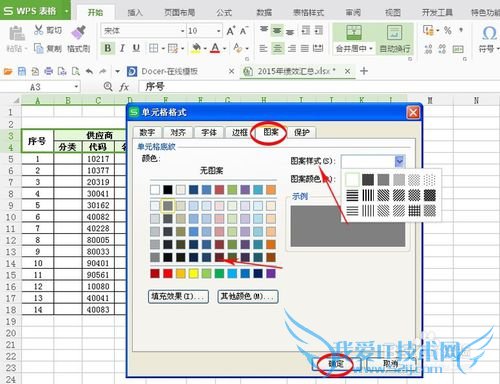Click the Merge and Center (合并居中) icon
This screenshot has height=384, width=500.
(x=354, y=33)
